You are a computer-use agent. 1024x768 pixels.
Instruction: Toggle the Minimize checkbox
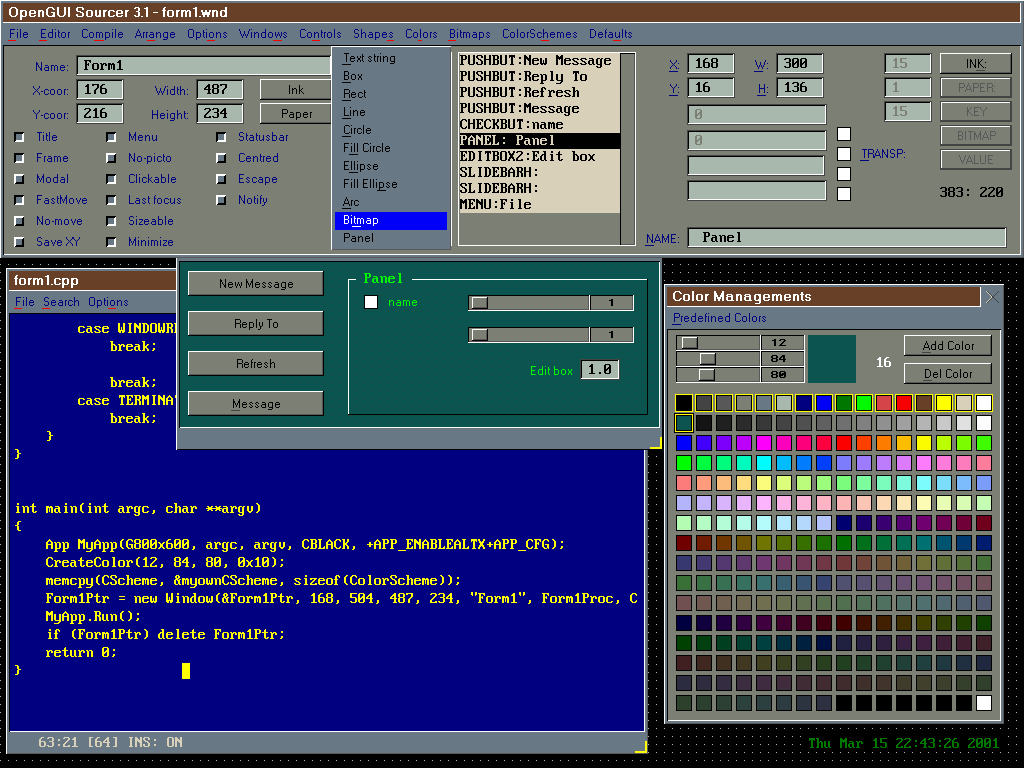point(112,242)
